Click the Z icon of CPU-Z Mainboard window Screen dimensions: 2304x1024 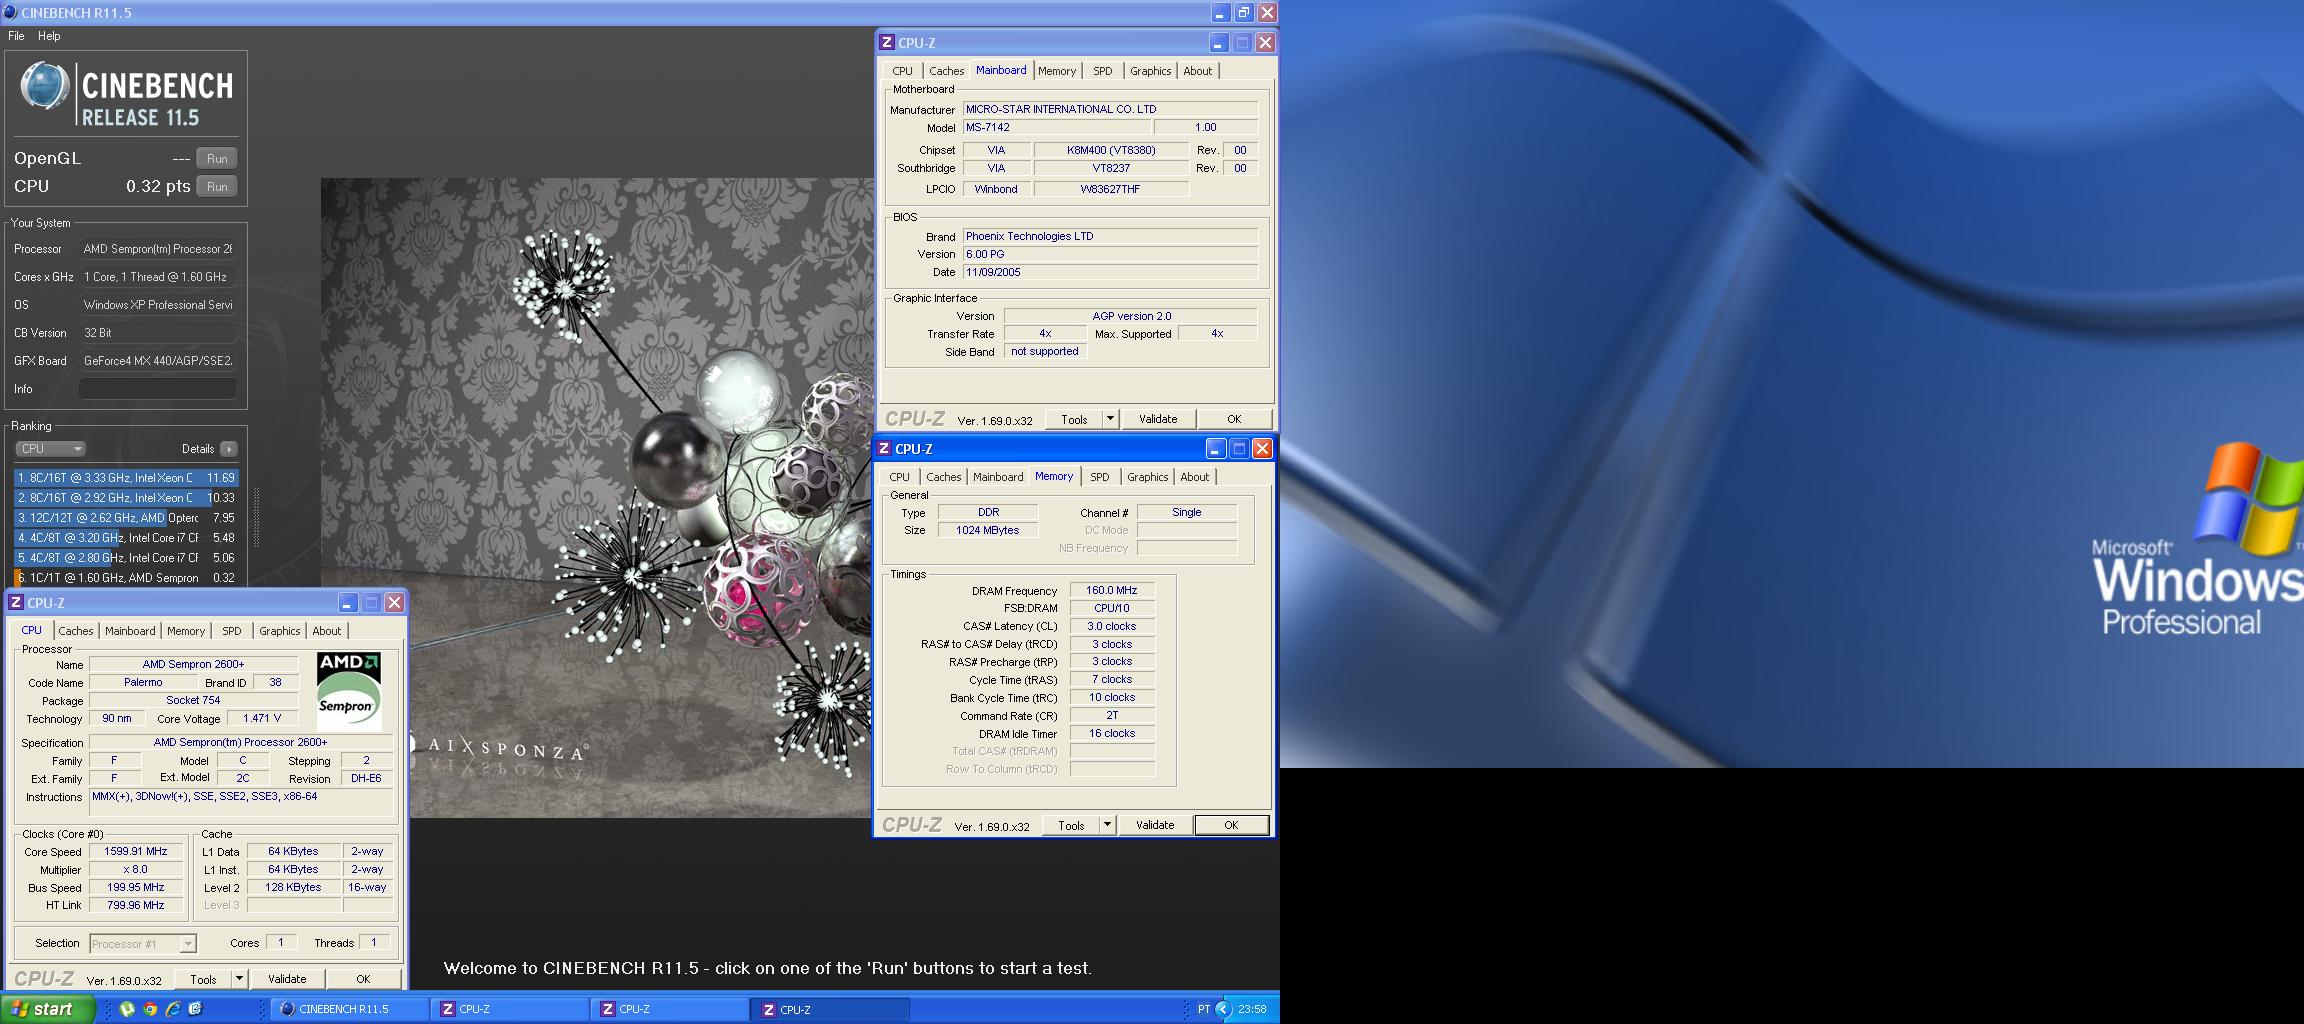886,42
